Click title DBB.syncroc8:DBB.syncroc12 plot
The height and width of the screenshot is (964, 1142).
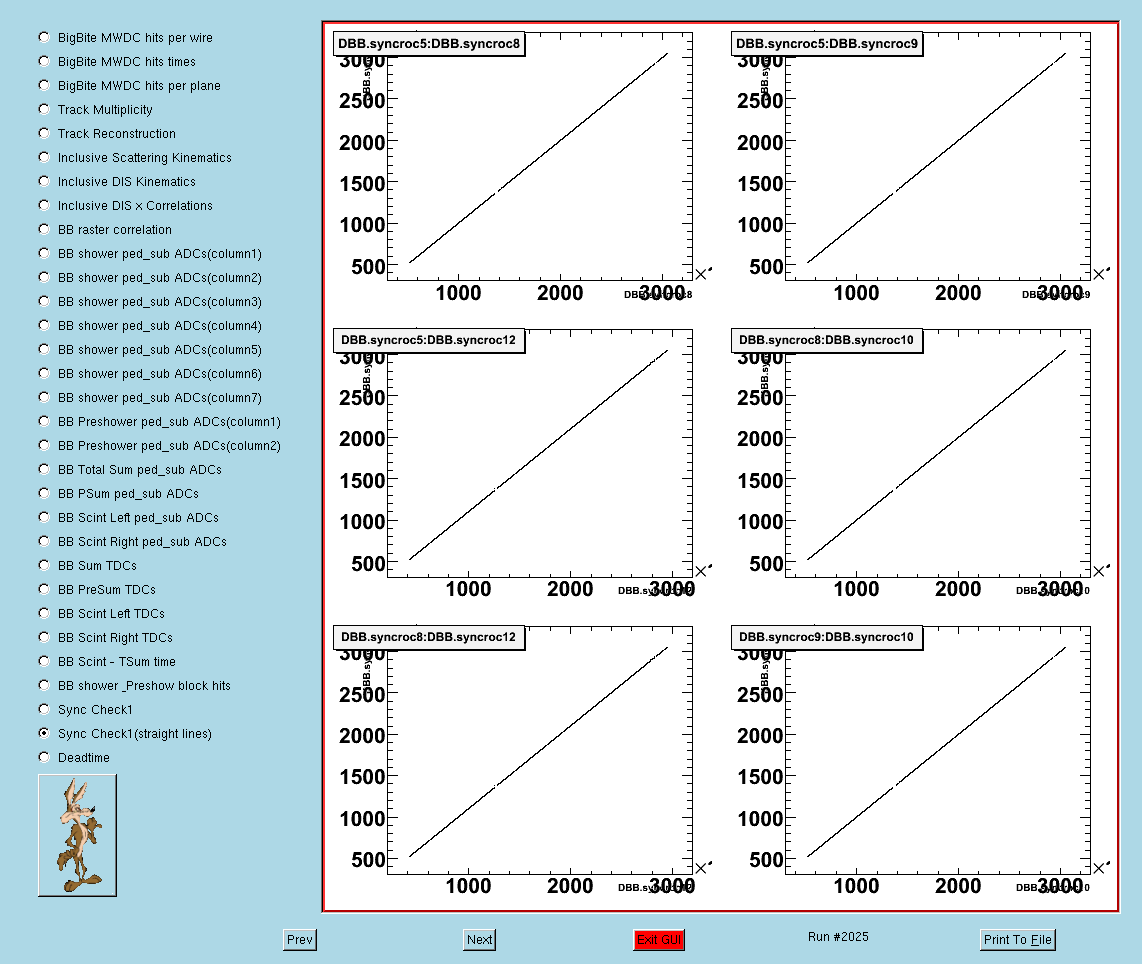tap(429, 637)
